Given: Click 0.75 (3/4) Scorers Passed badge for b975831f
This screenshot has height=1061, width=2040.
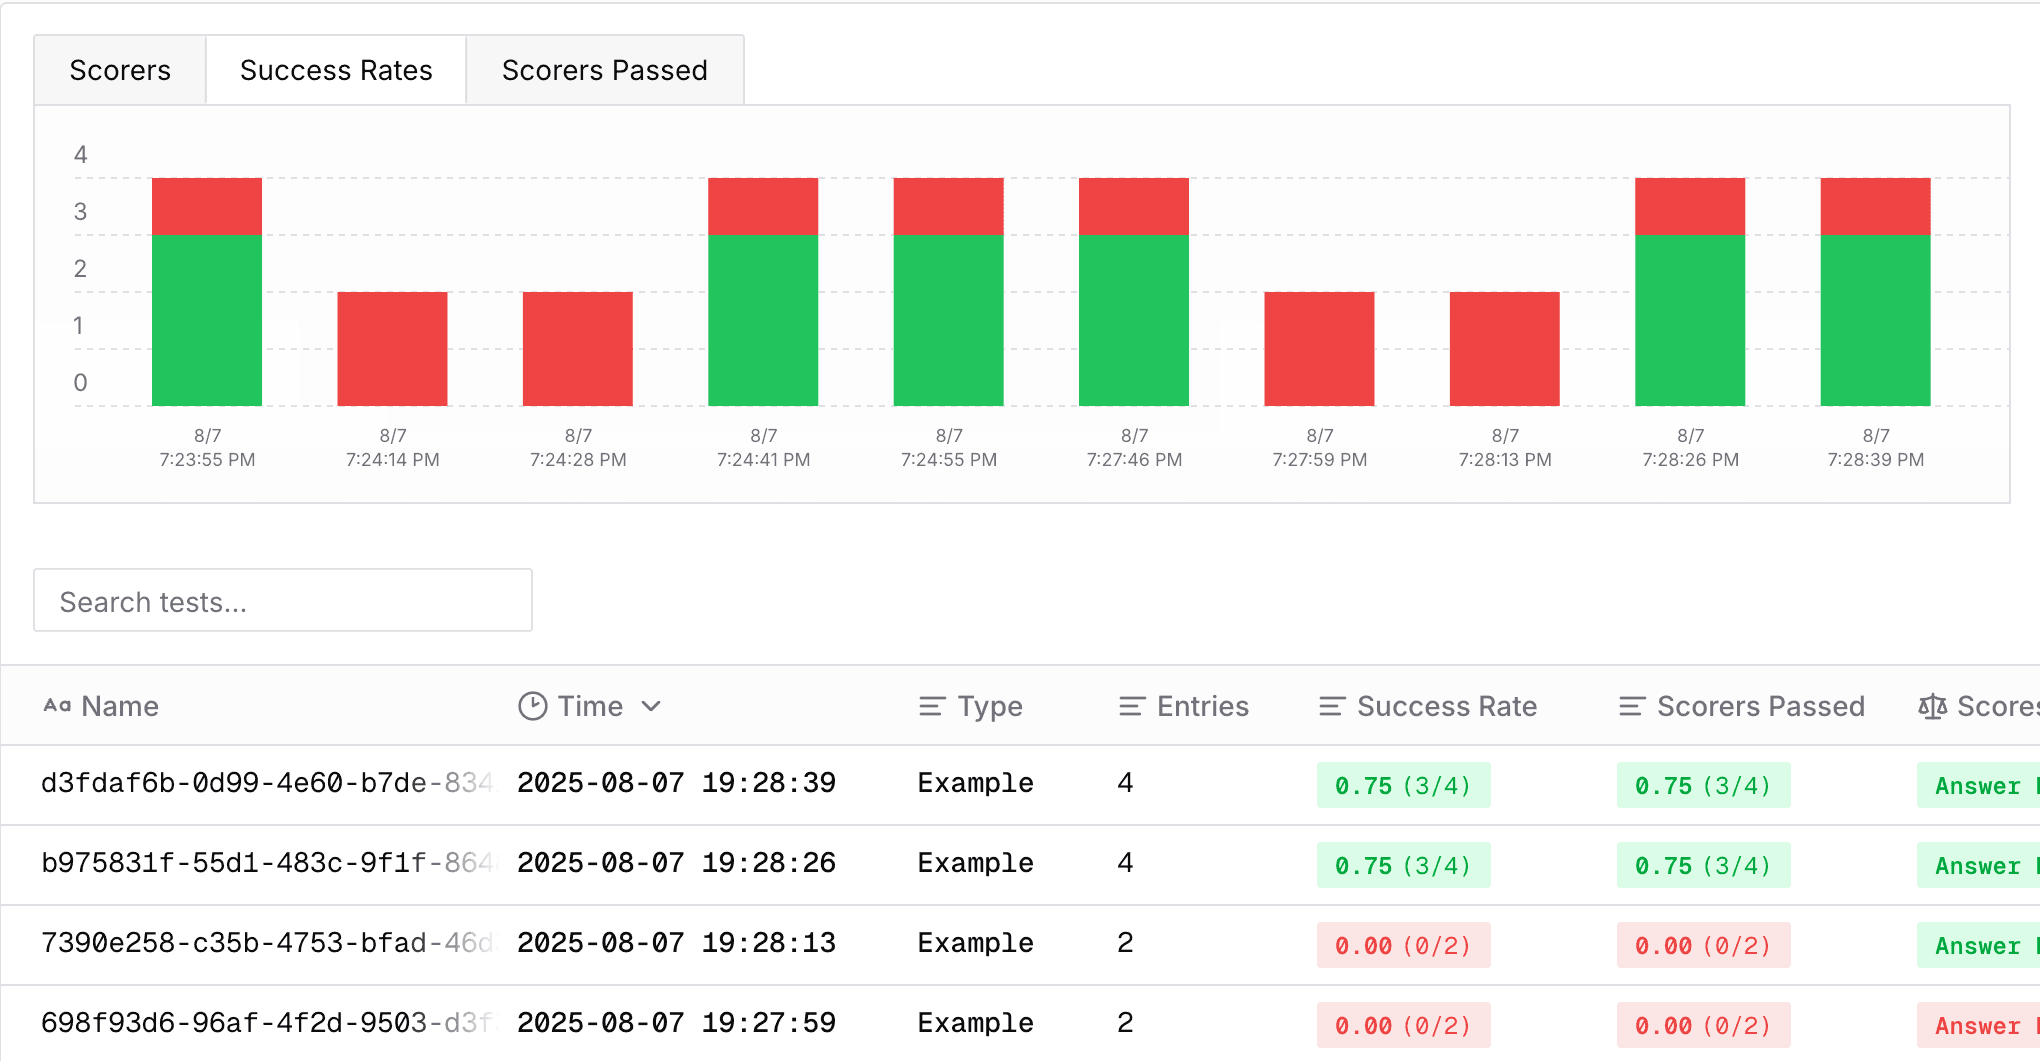Looking at the screenshot, I should (x=1703, y=865).
